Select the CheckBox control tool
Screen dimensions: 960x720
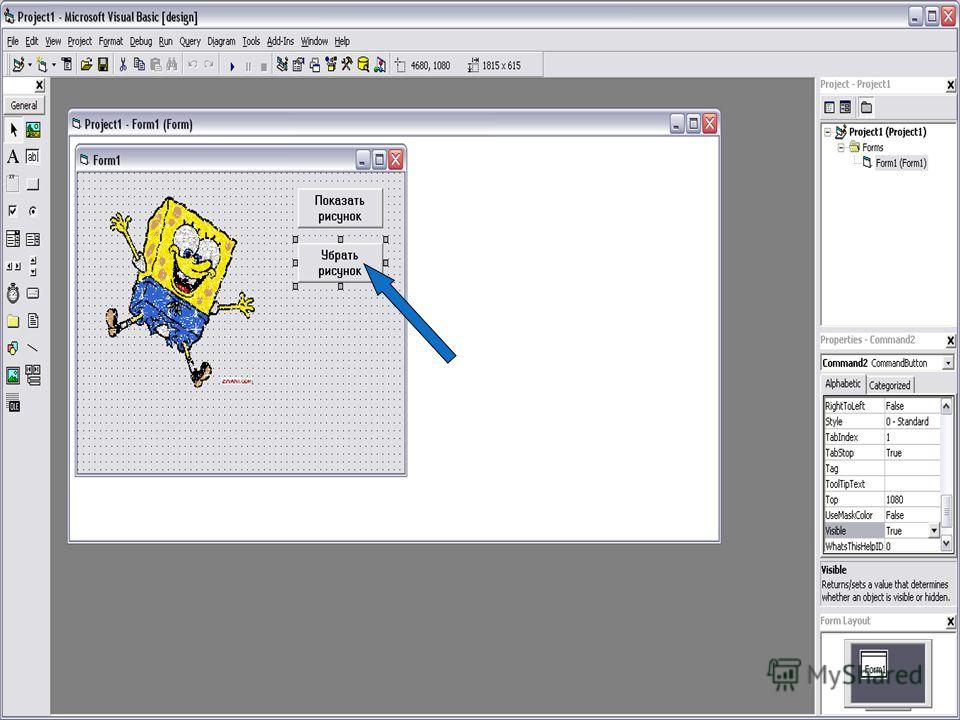(13, 211)
